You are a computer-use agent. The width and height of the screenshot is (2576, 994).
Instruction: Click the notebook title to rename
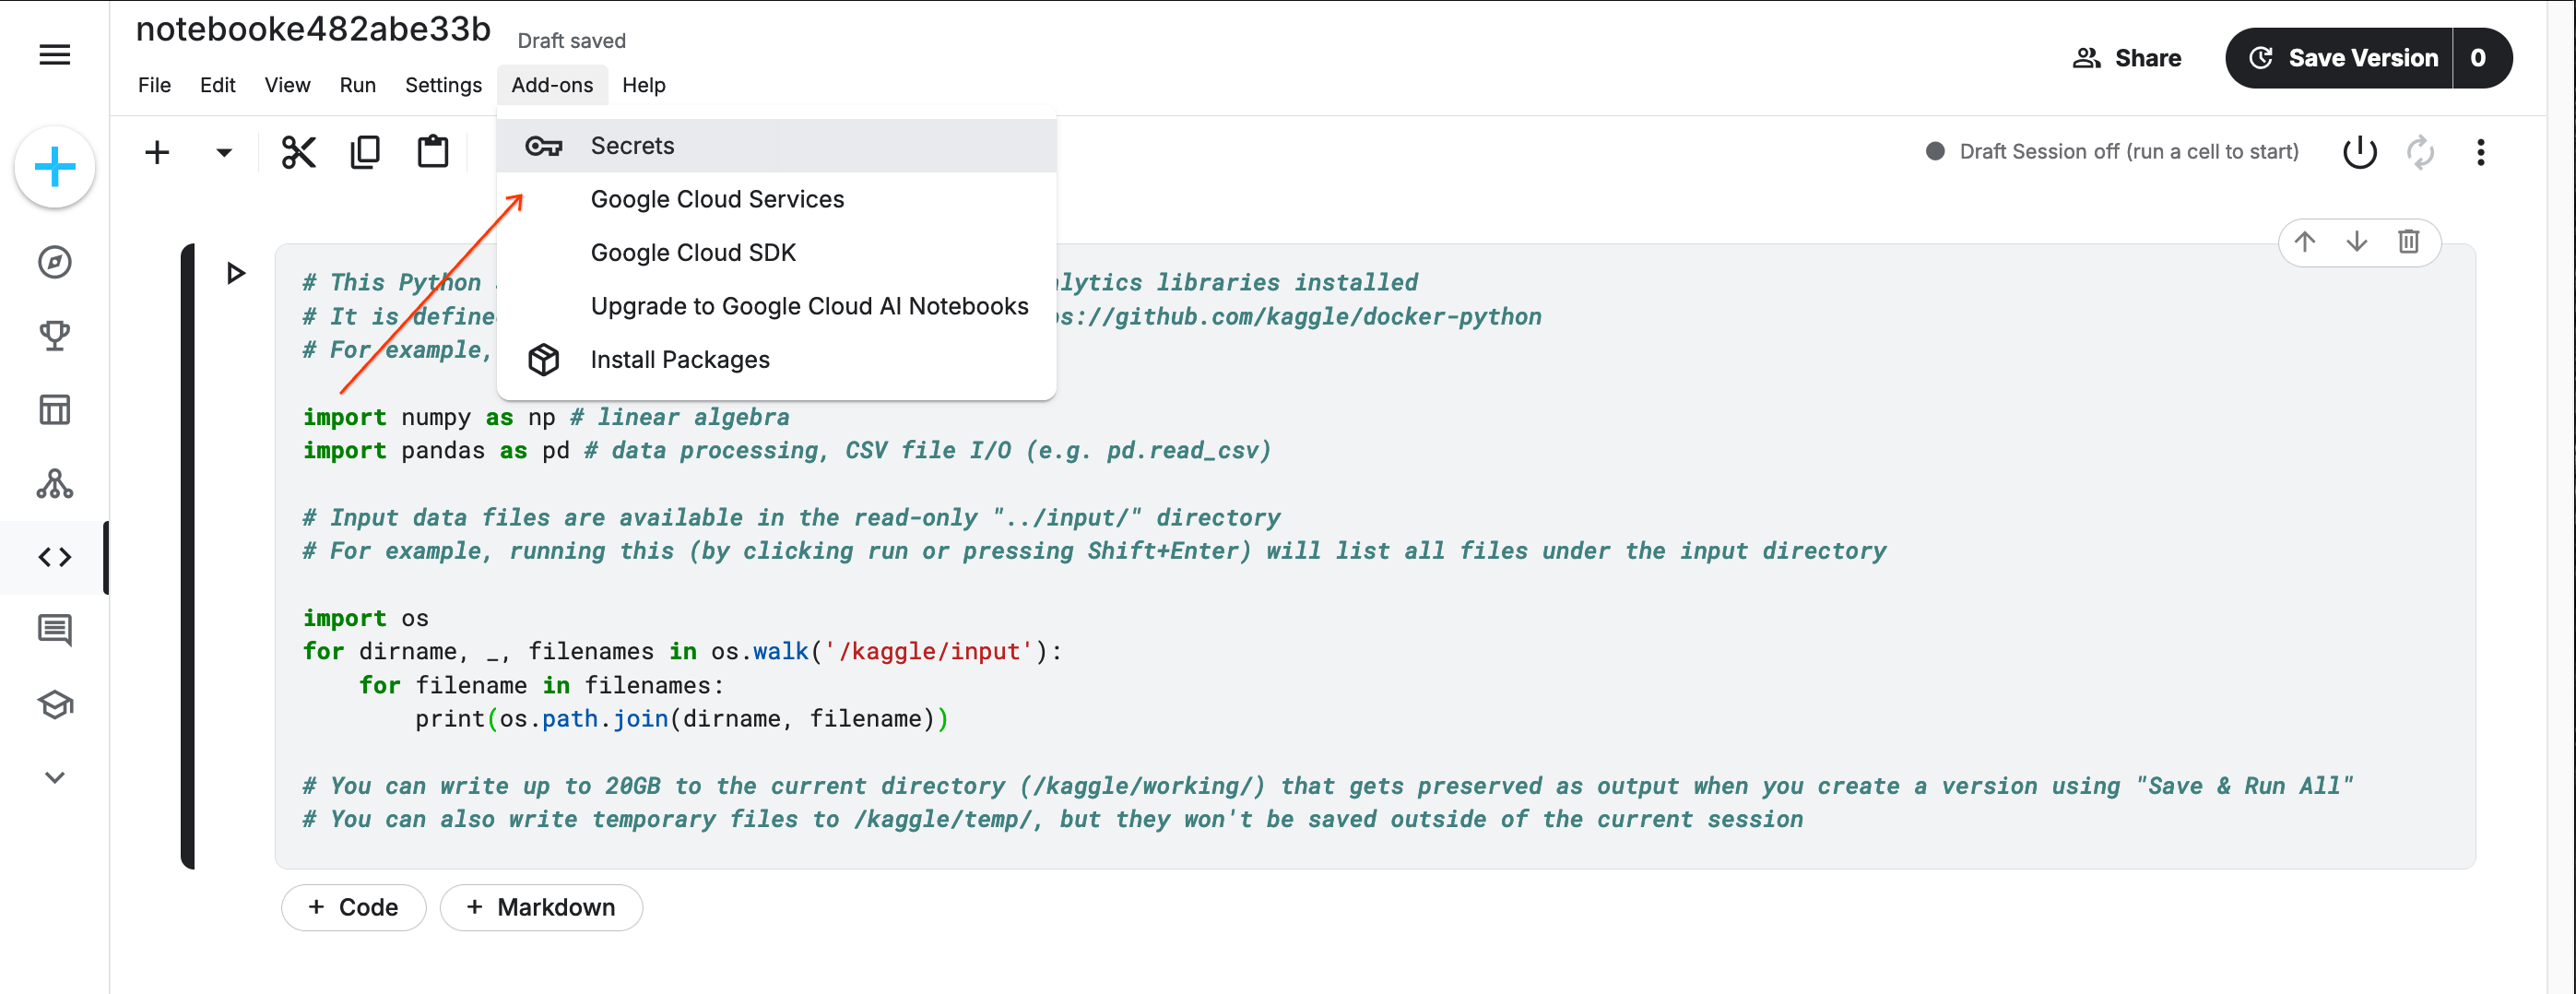tap(313, 30)
